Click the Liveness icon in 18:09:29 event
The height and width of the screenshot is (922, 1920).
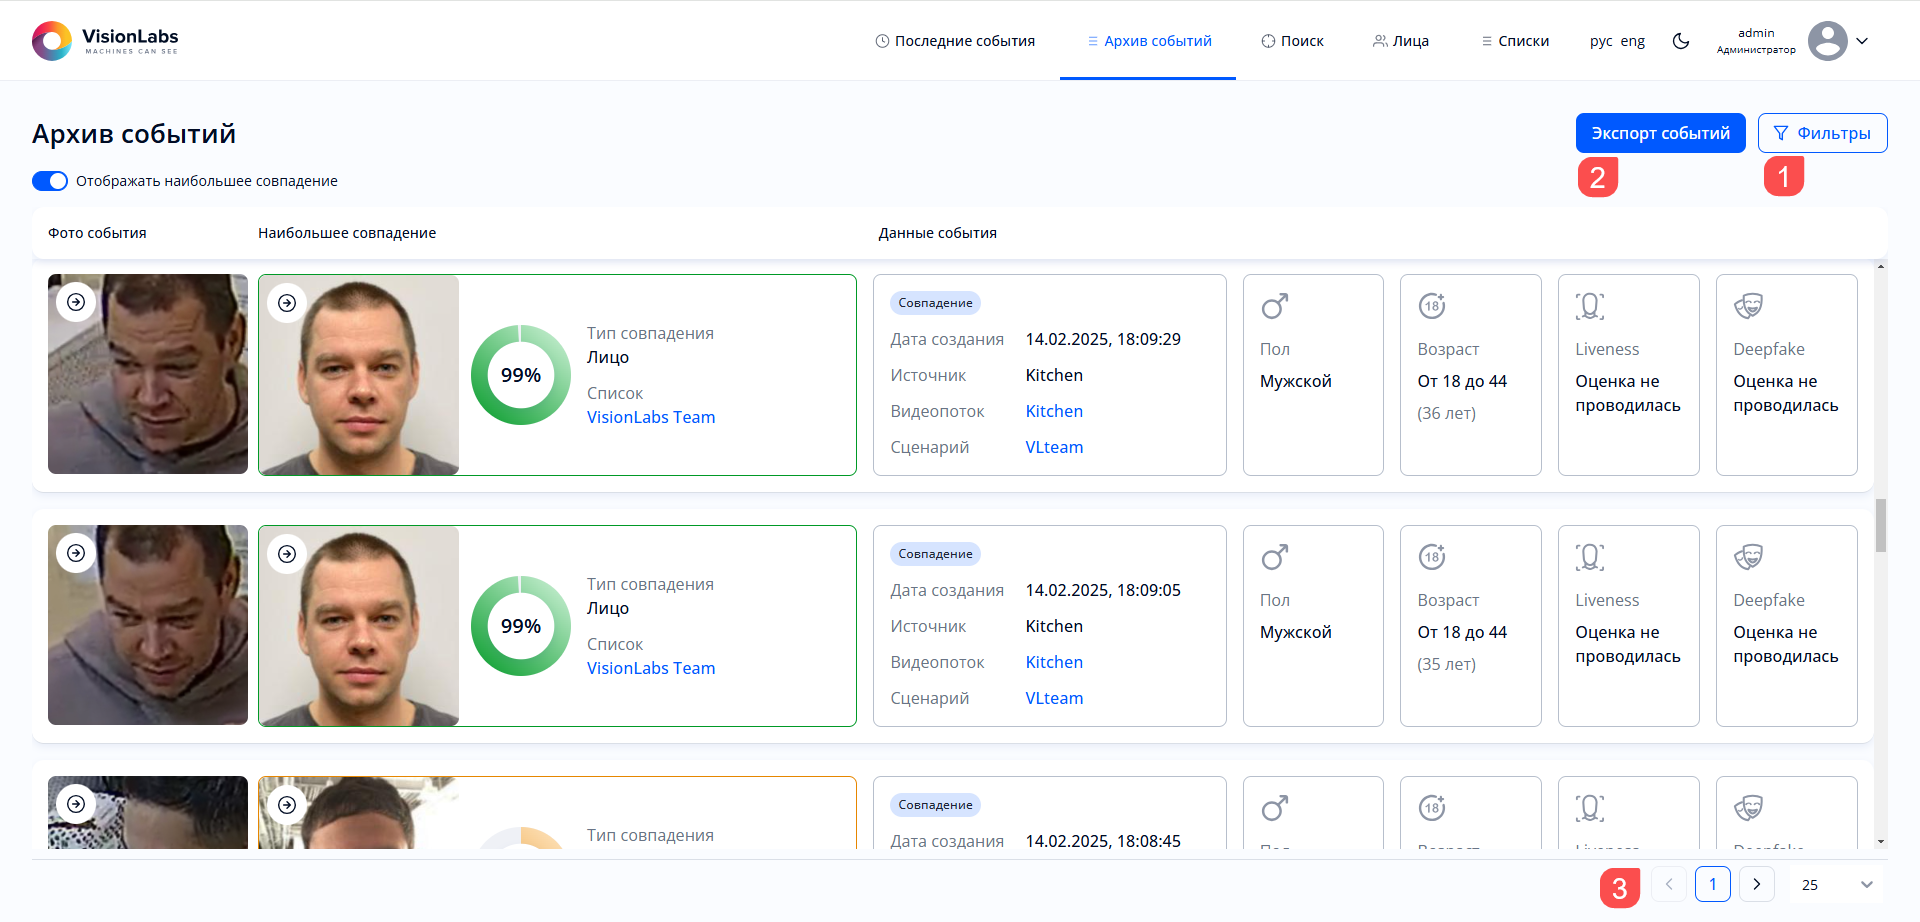1590,306
